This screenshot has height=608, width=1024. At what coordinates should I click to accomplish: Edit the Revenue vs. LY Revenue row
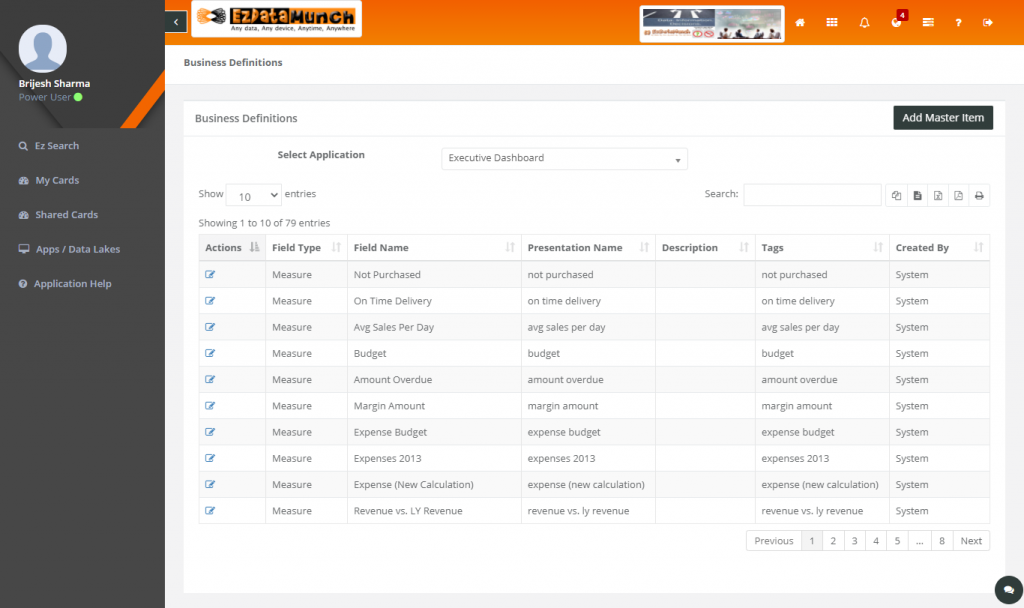210,510
